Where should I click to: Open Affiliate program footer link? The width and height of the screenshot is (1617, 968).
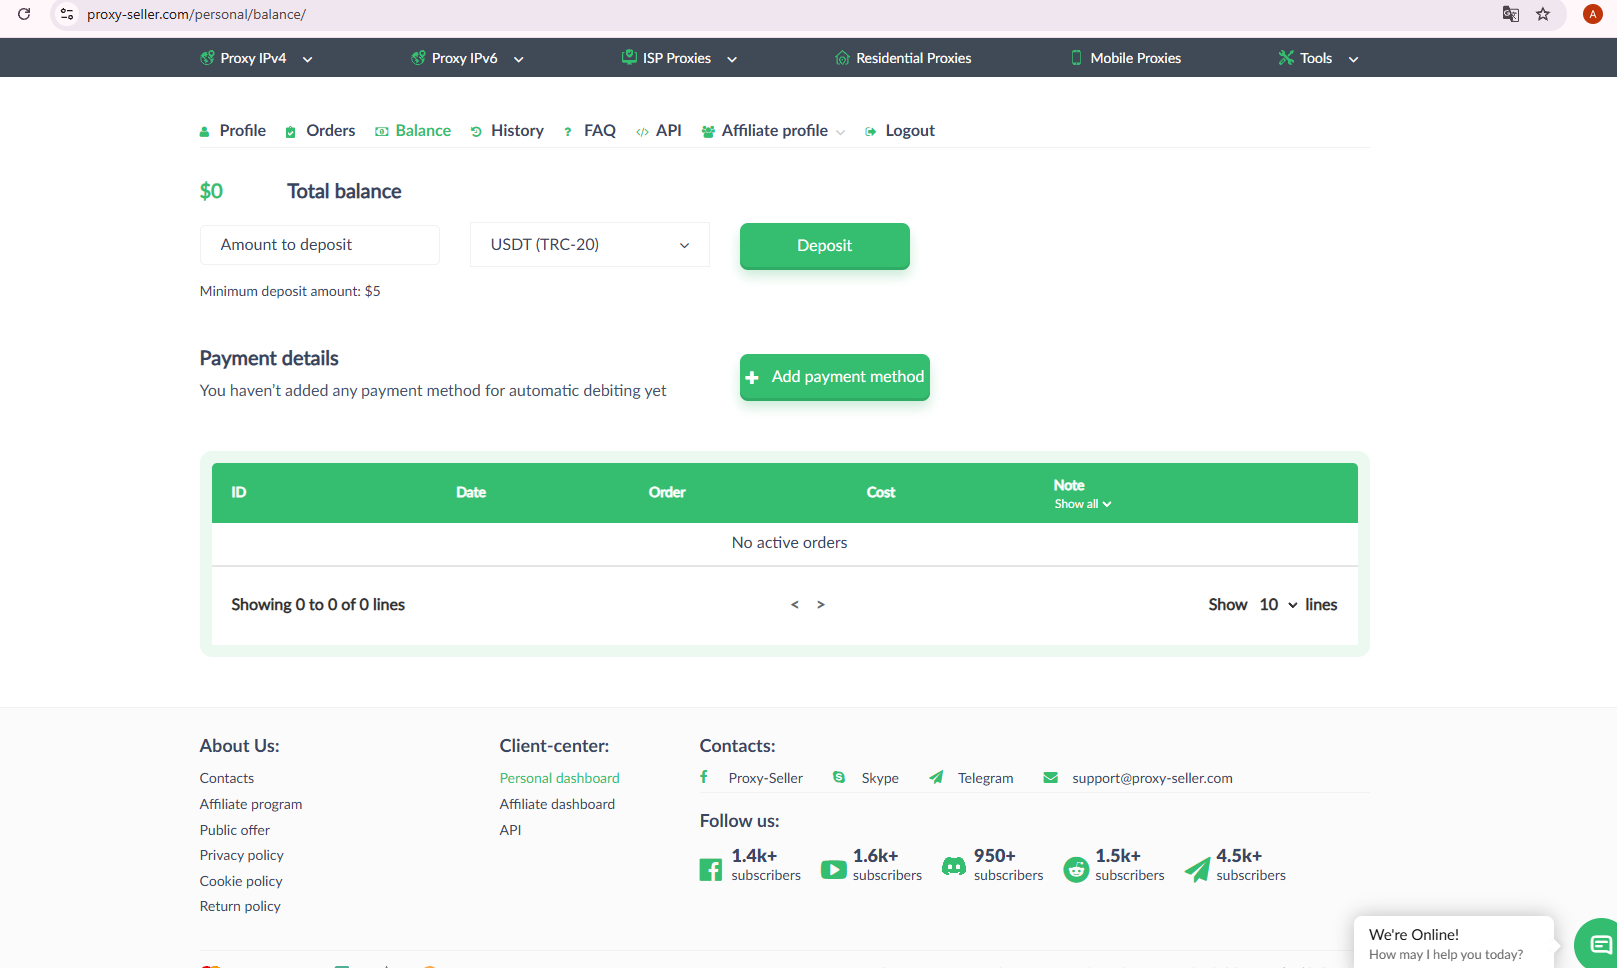click(x=251, y=804)
